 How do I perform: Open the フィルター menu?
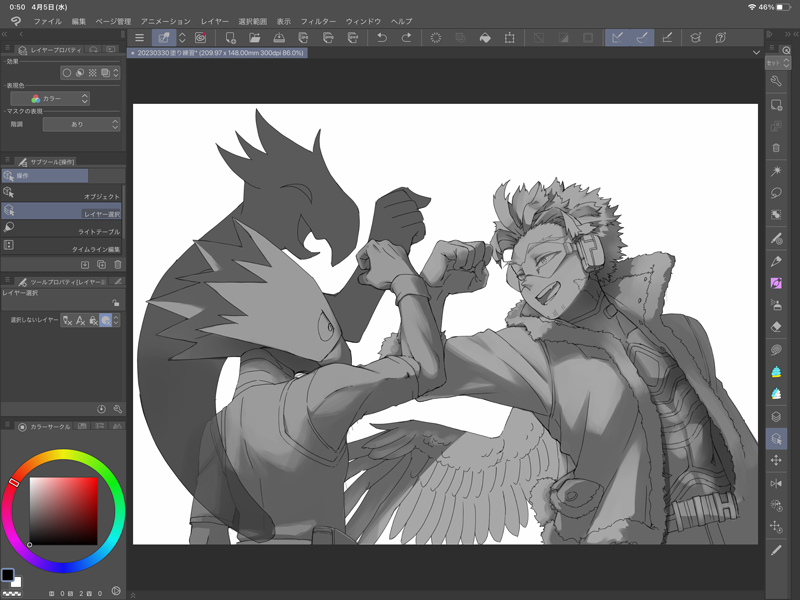[x=318, y=21]
